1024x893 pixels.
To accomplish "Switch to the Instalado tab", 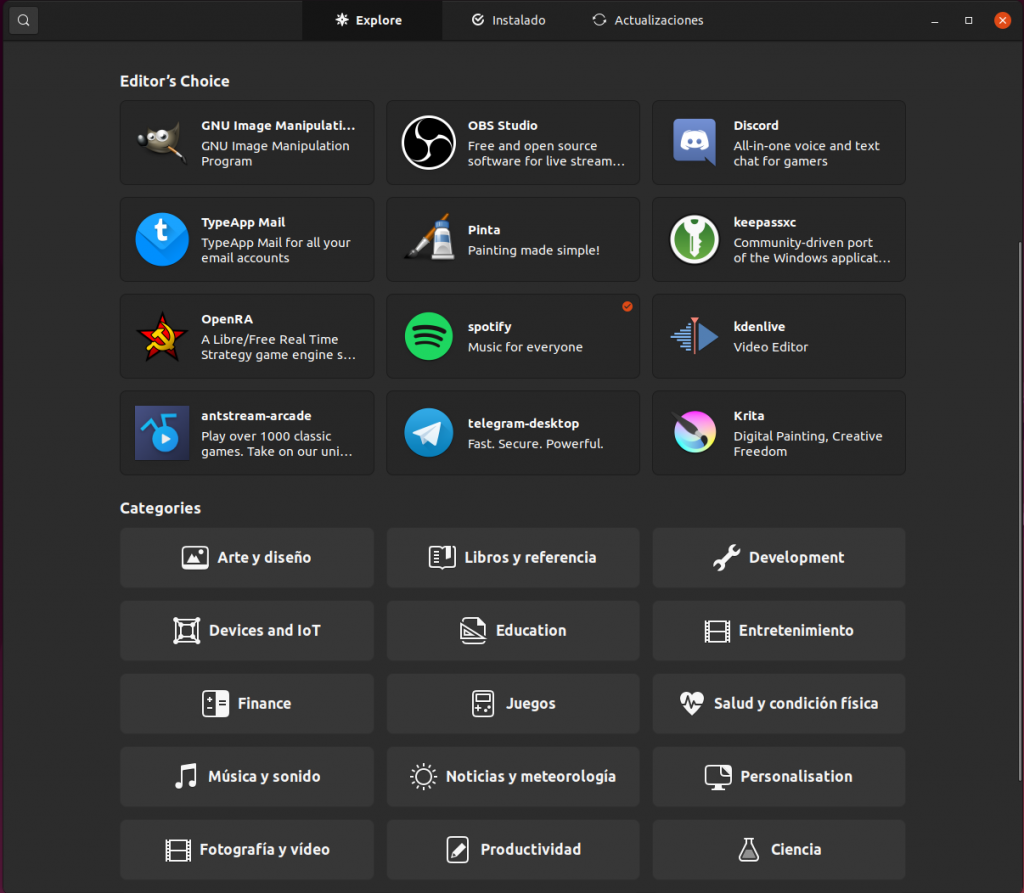I will [x=508, y=20].
